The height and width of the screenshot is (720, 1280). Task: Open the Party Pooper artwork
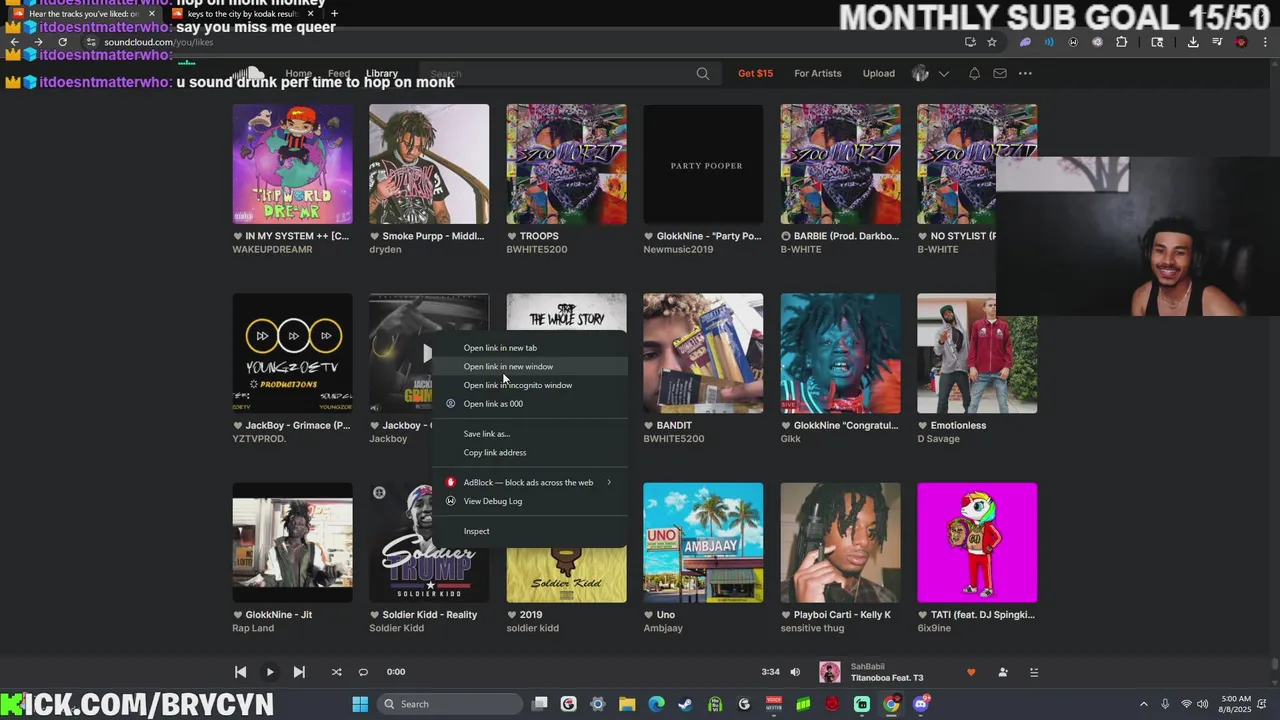click(703, 164)
